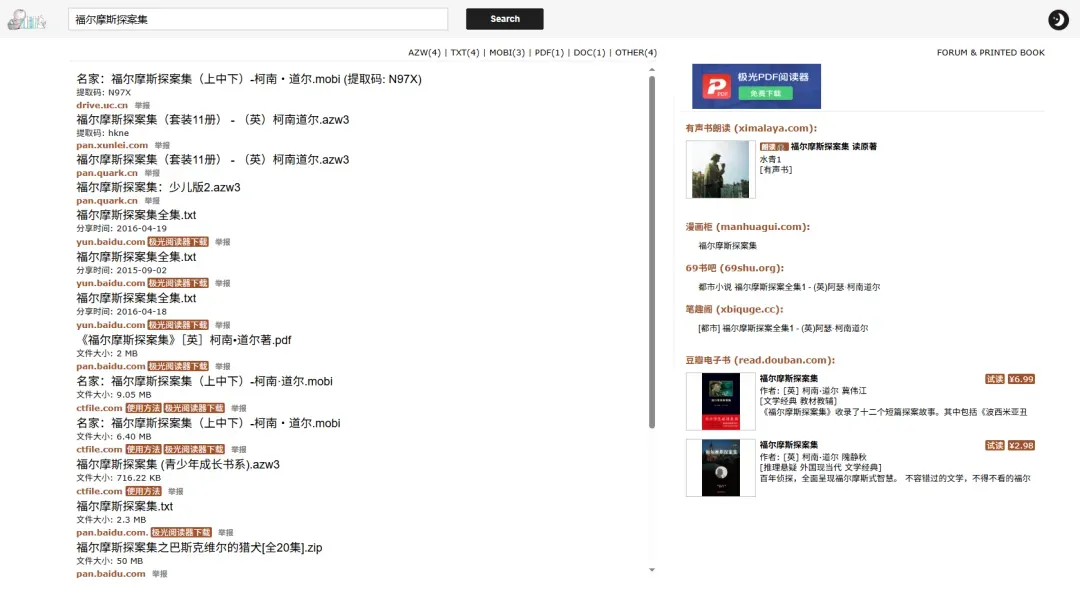Open douban book cover priced ¥6.99
Screen dimensions: 1080x589
point(720,402)
